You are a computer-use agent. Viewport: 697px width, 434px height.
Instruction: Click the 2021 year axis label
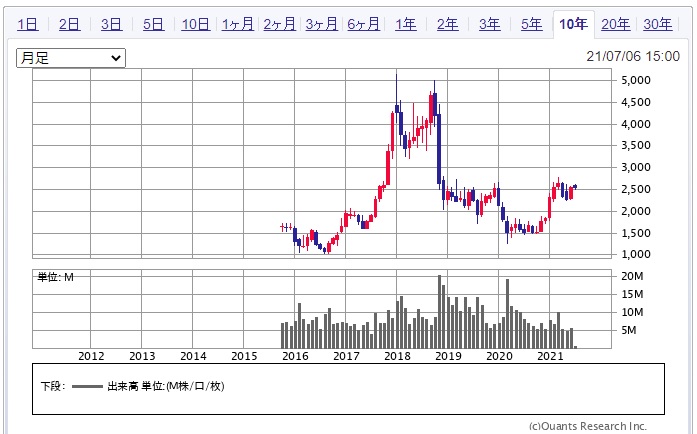(x=550, y=356)
